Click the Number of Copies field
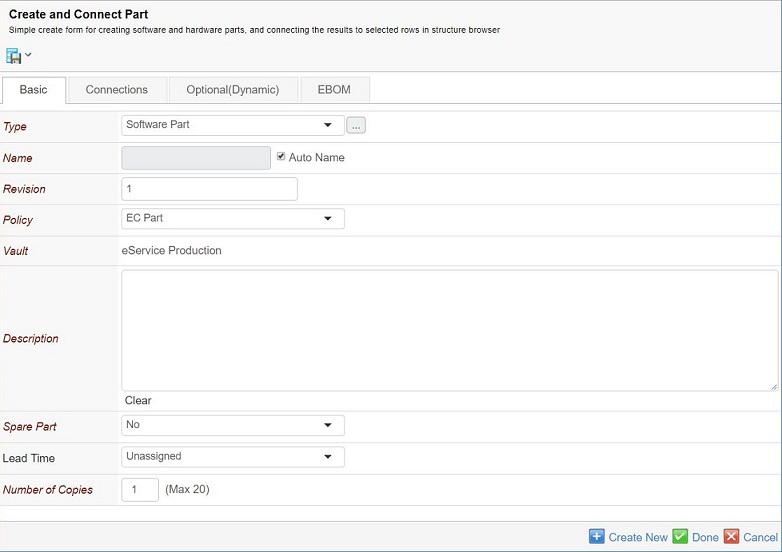The height and width of the screenshot is (552, 782). click(140, 490)
